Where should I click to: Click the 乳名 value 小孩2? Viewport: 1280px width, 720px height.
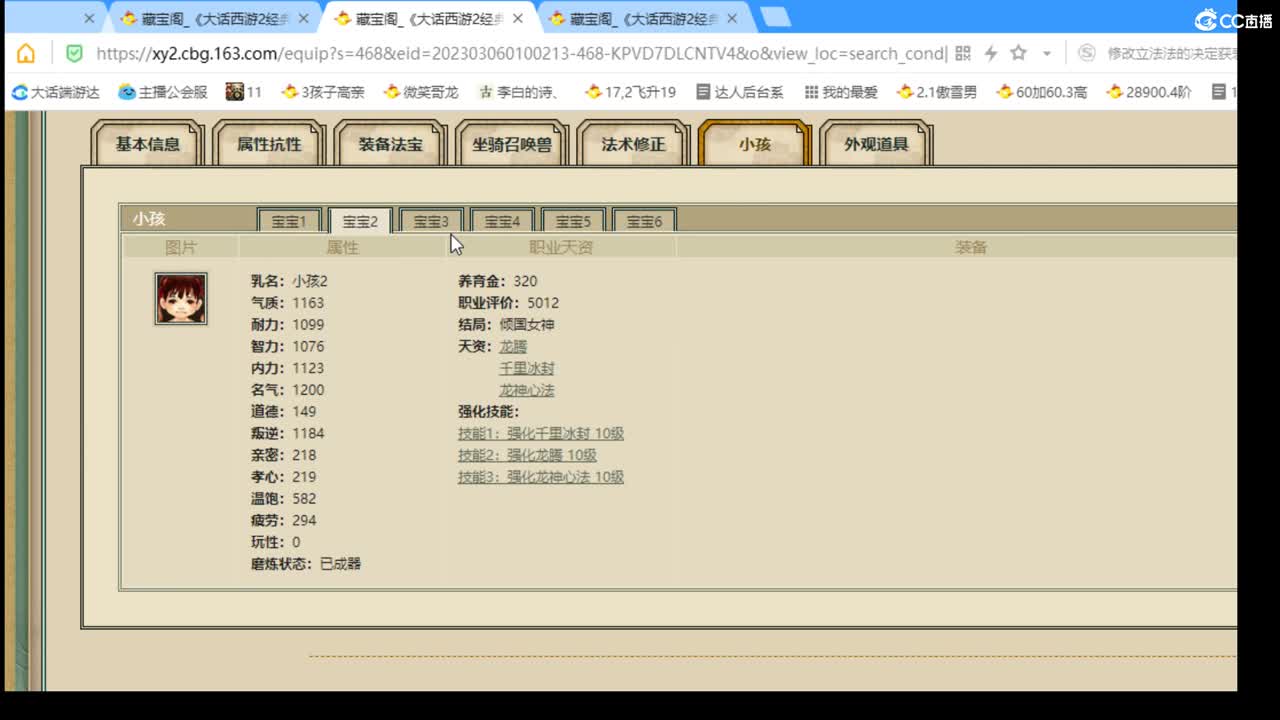click(x=310, y=281)
